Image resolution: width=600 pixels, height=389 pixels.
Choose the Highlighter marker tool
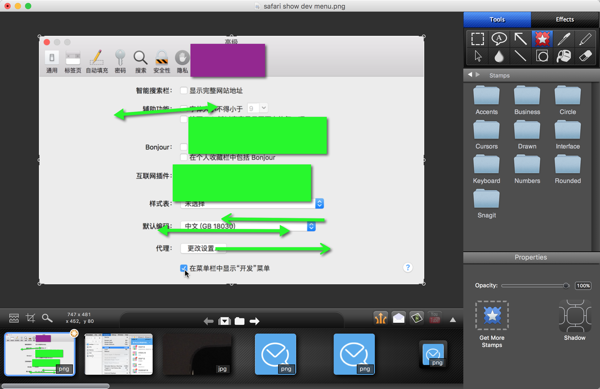pos(585,39)
